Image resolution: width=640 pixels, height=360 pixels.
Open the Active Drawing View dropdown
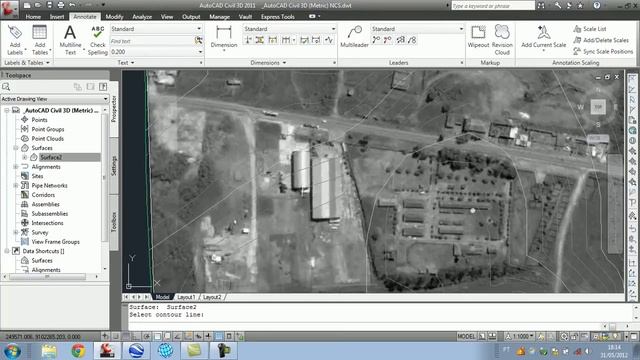(x=54, y=99)
